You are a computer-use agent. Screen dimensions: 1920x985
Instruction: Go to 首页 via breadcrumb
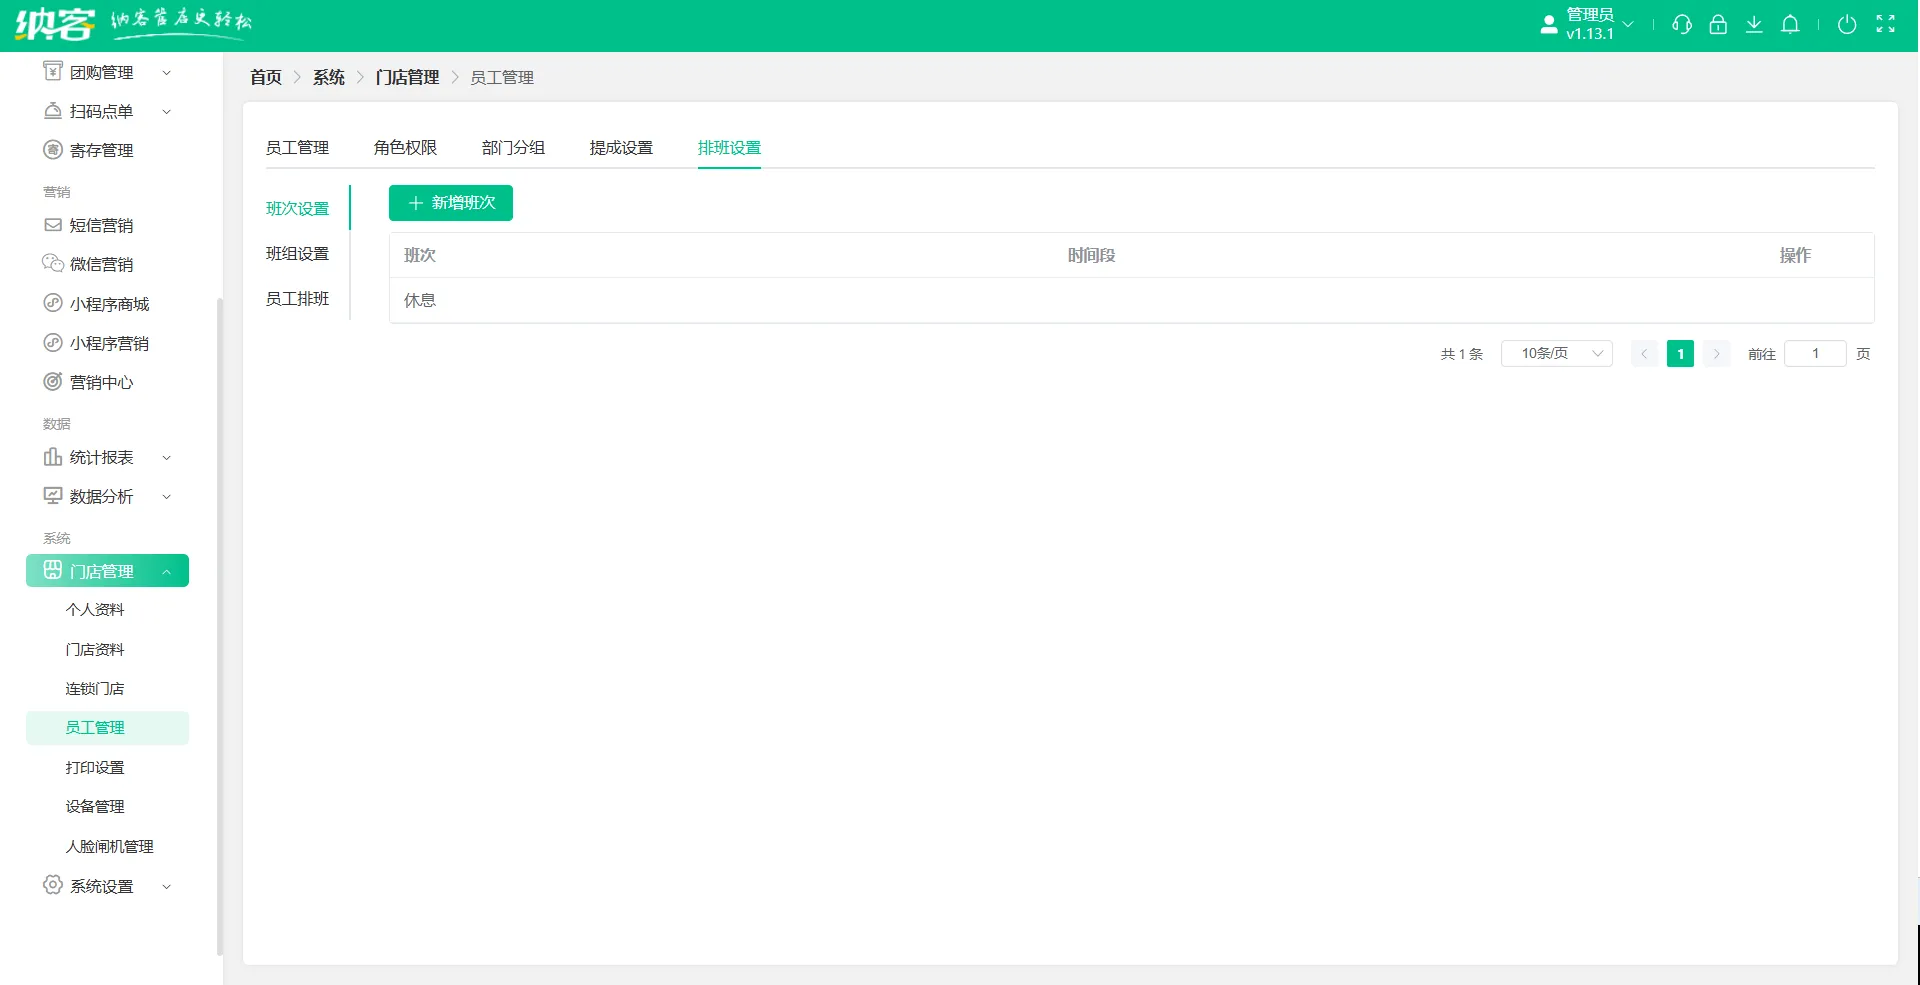[x=266, y=78]
